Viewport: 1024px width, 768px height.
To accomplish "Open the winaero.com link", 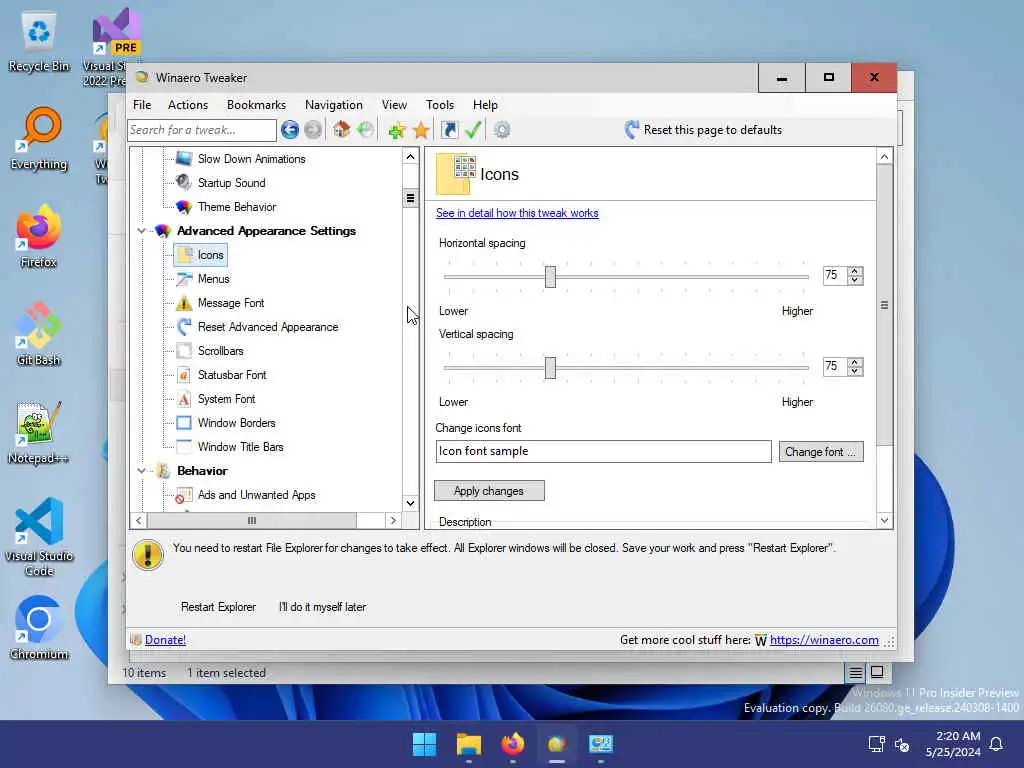I will tap(824, 640).
